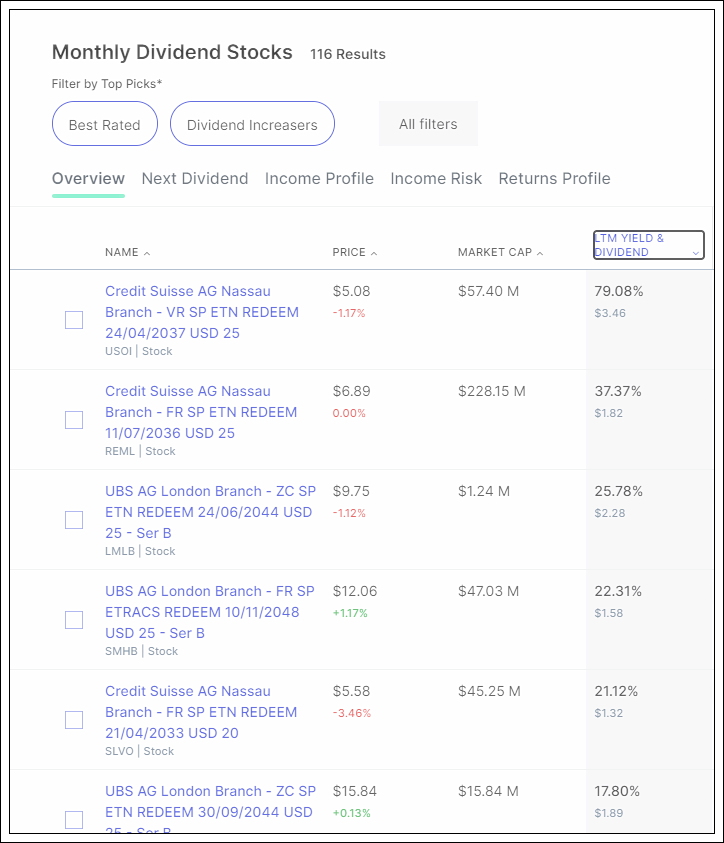Click the $3.46 dividend amount
Image resolution: width=724 pixels, height=843 pixels.
coord(610,313)
